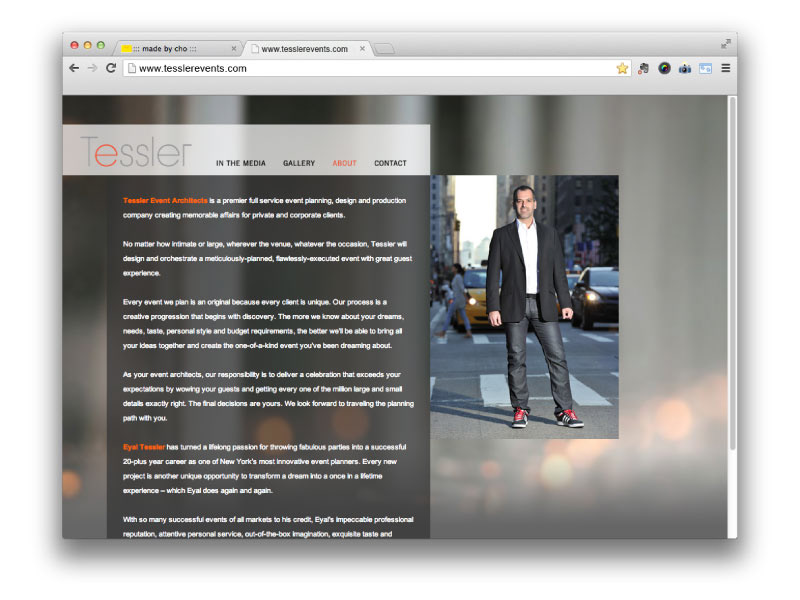Click the page vertical scrollbar thumb

pos(733,273)
